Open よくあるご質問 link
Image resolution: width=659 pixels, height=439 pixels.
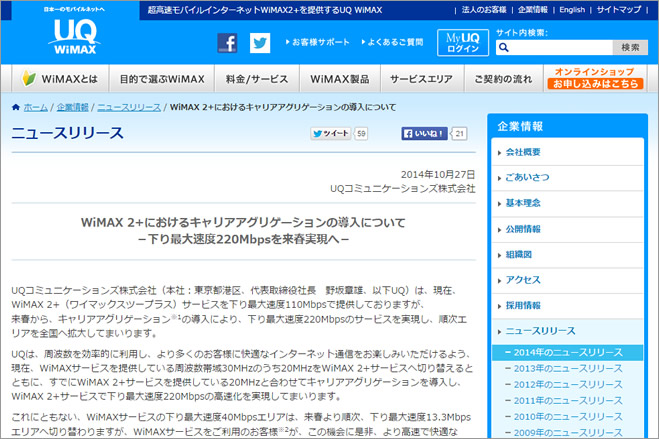(x=393, y=42)
